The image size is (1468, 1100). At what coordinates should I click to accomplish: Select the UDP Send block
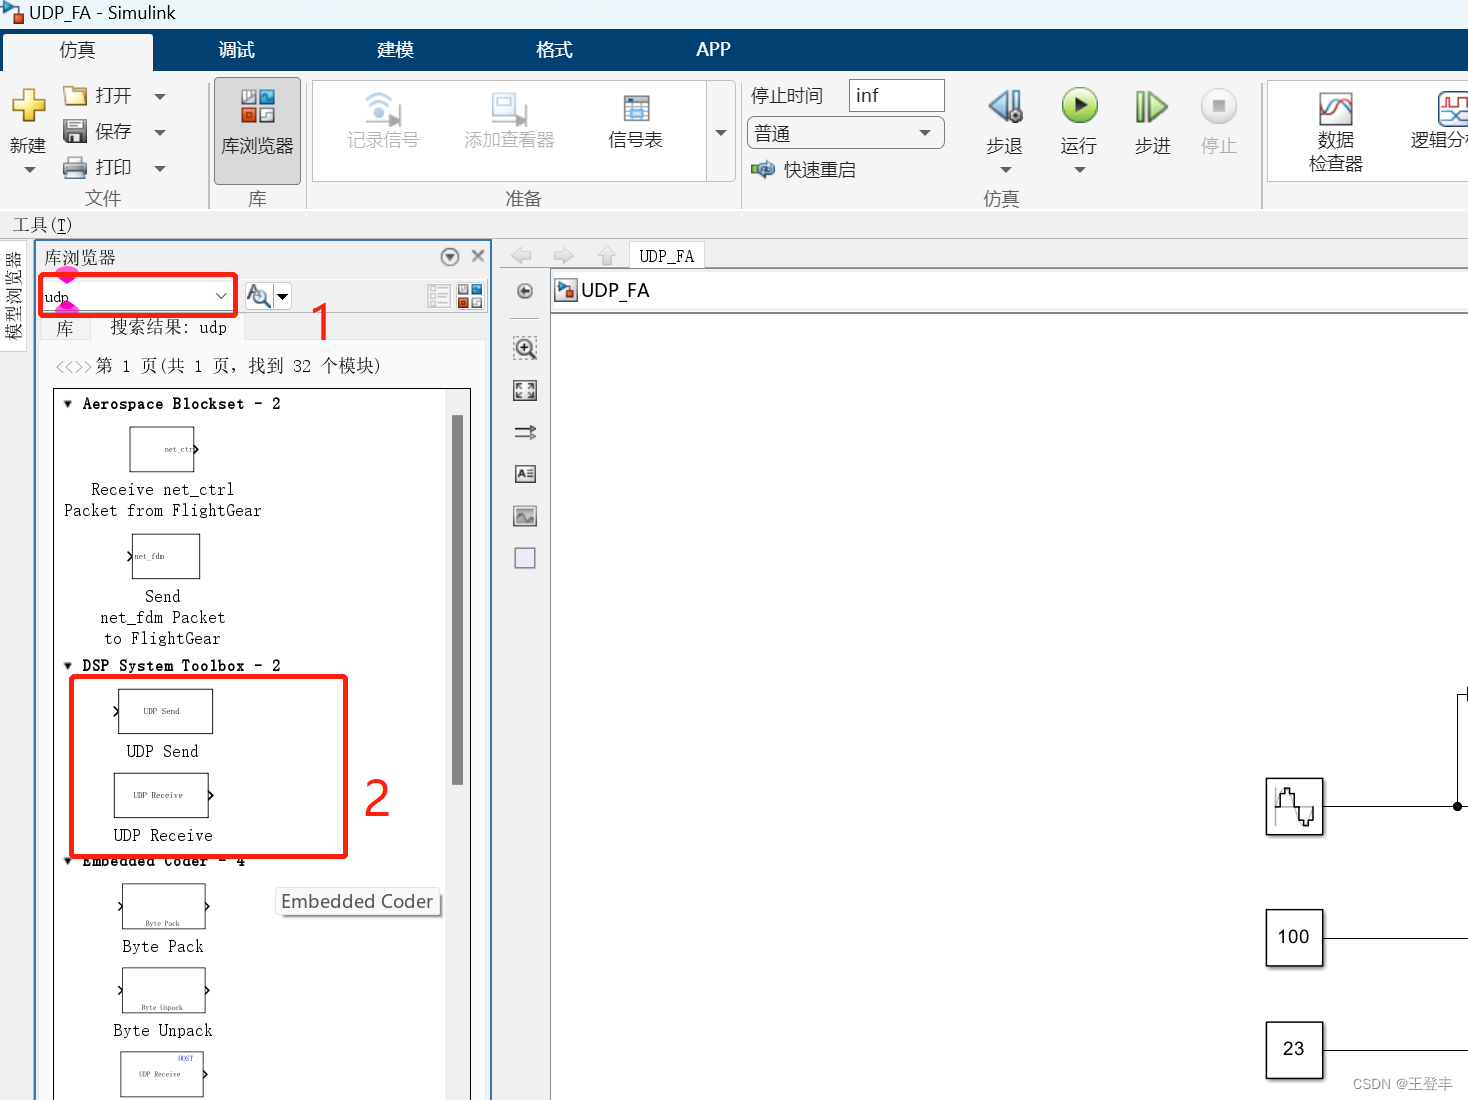(164, 711)
